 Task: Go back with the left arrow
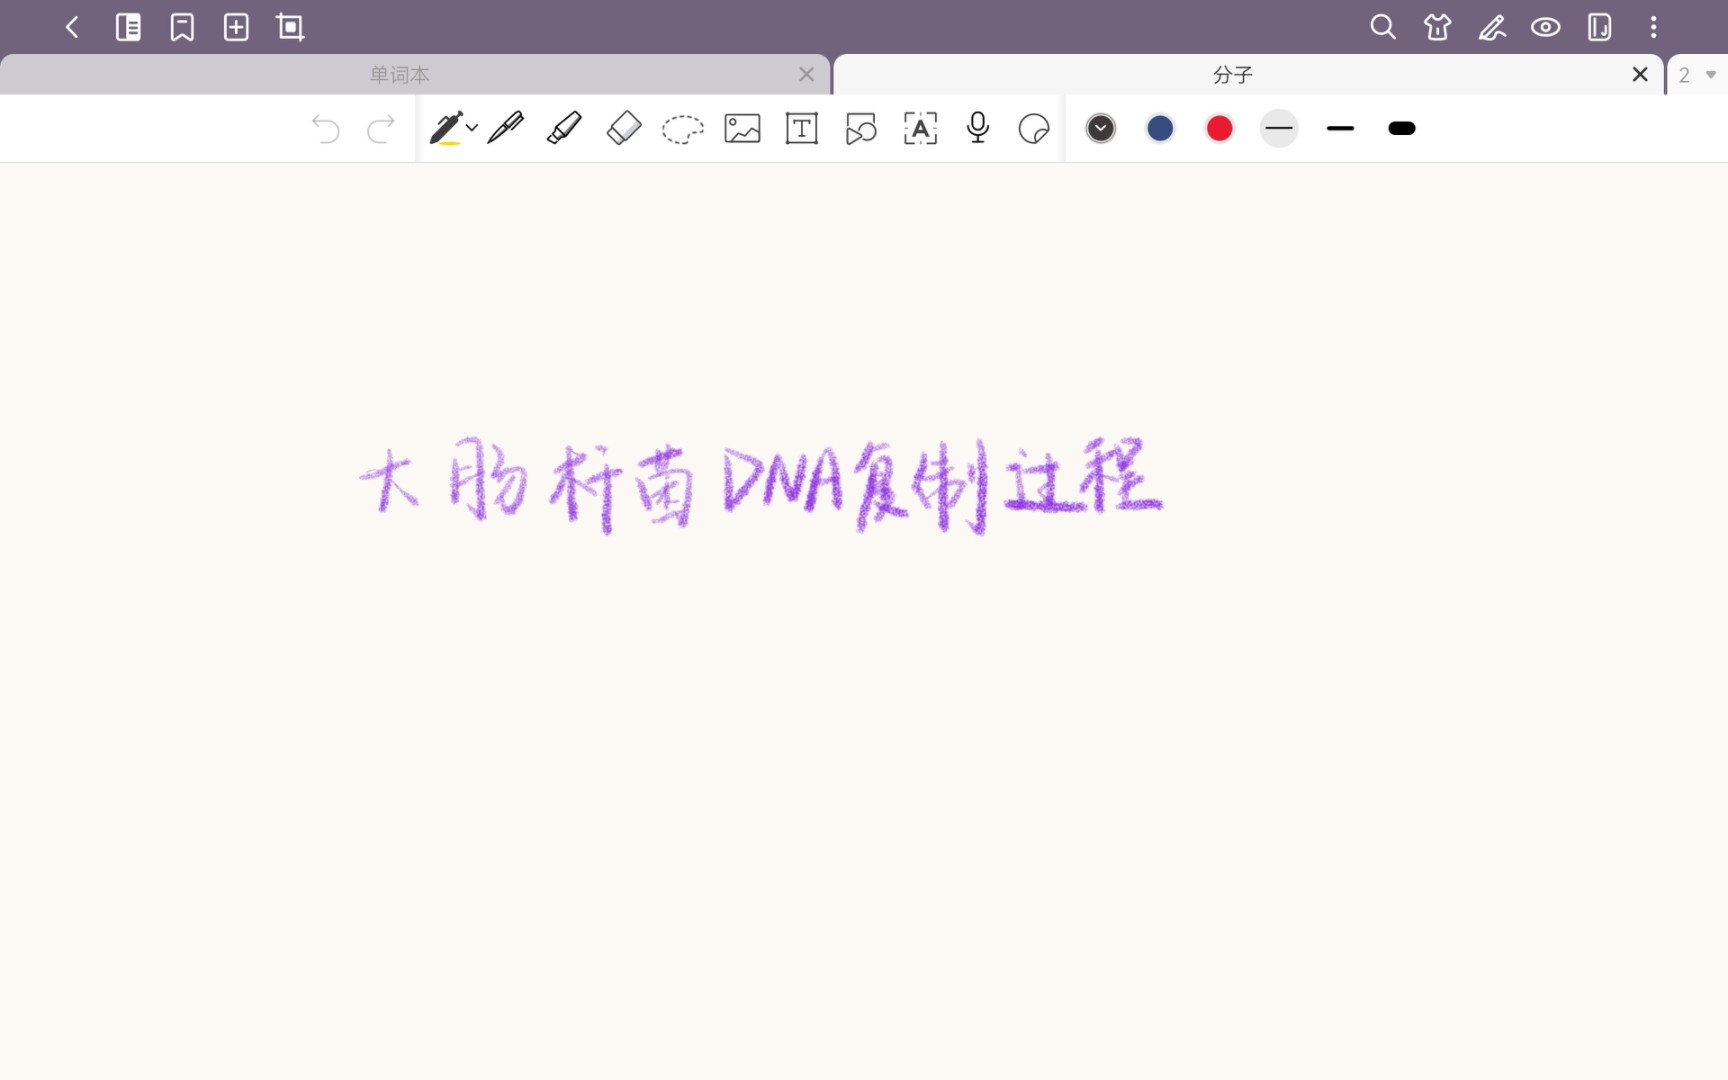tap(72, 27)
